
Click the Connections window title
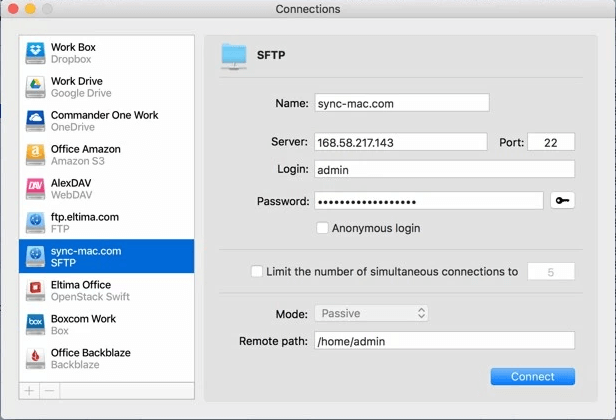(x=308, y=9)
